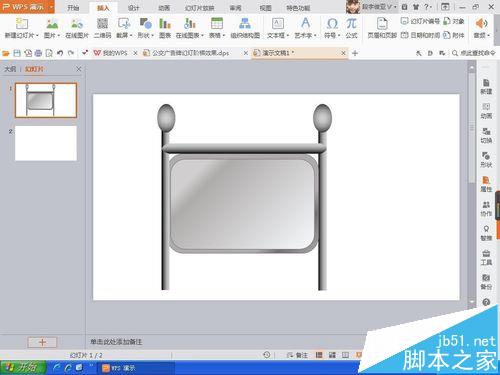The image size is (500, 375).
Task: Expand the 音频 dropdown arrow
Action: click(x=488, y=35)
